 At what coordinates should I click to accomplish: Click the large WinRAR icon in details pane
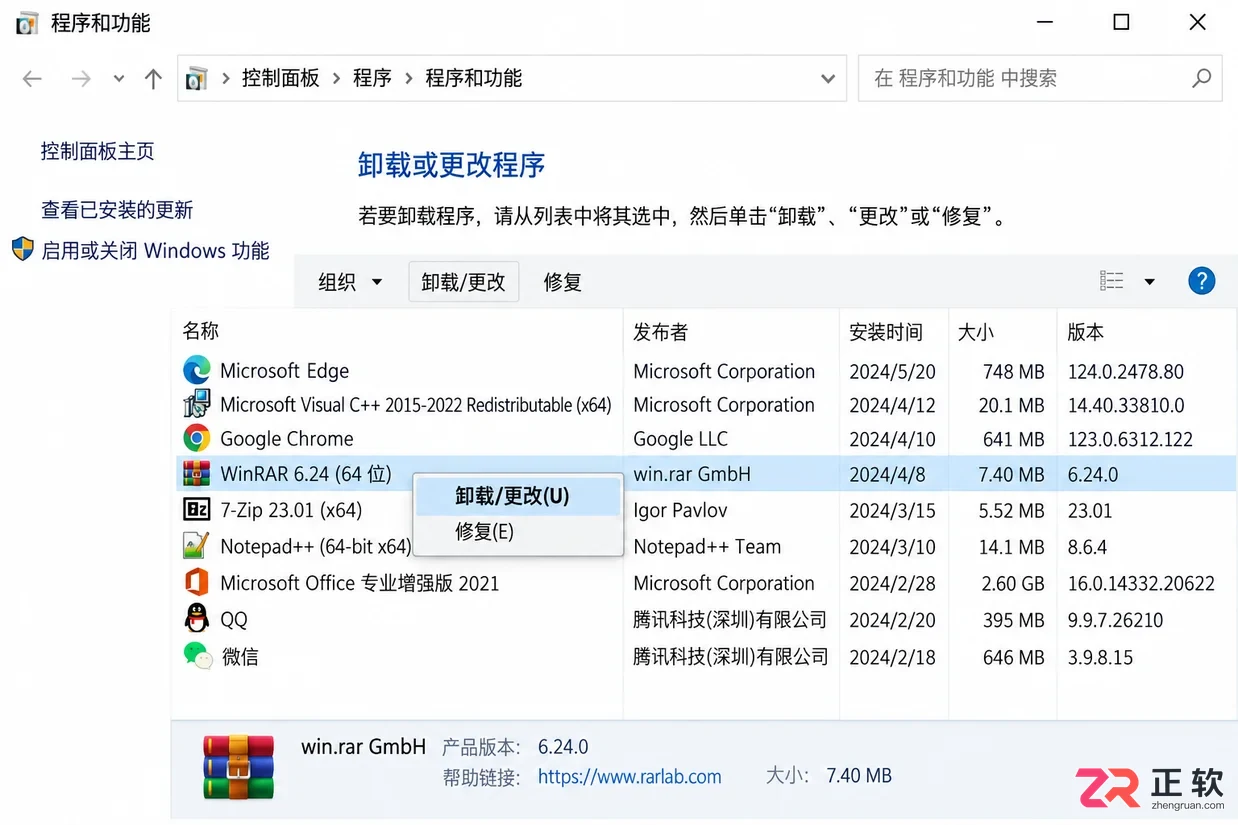pyautogui.click(x=239, y=766)
